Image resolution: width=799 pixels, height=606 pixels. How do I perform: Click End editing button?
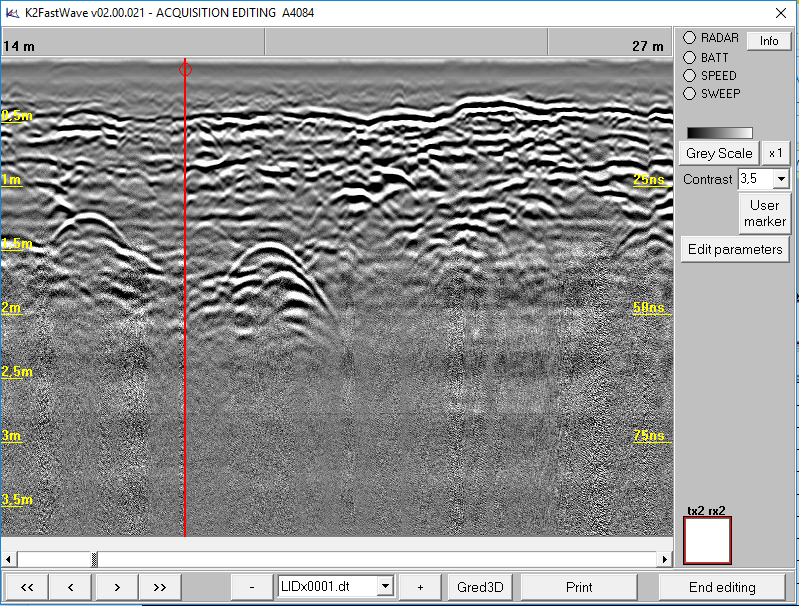pos(722,587)
